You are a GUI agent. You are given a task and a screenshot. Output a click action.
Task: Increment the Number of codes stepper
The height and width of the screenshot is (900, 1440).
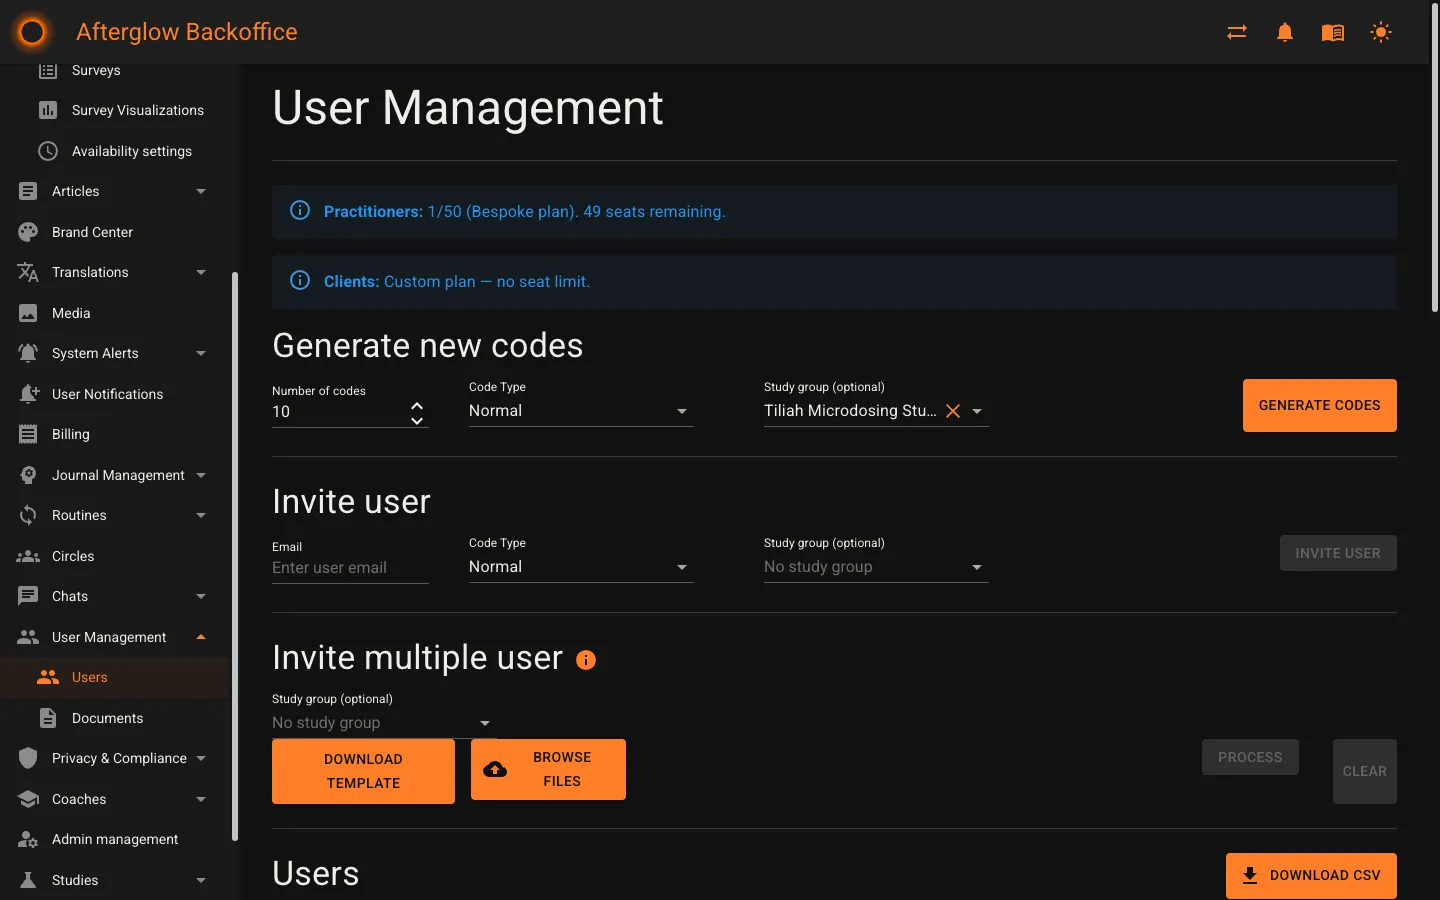[417, 405]
